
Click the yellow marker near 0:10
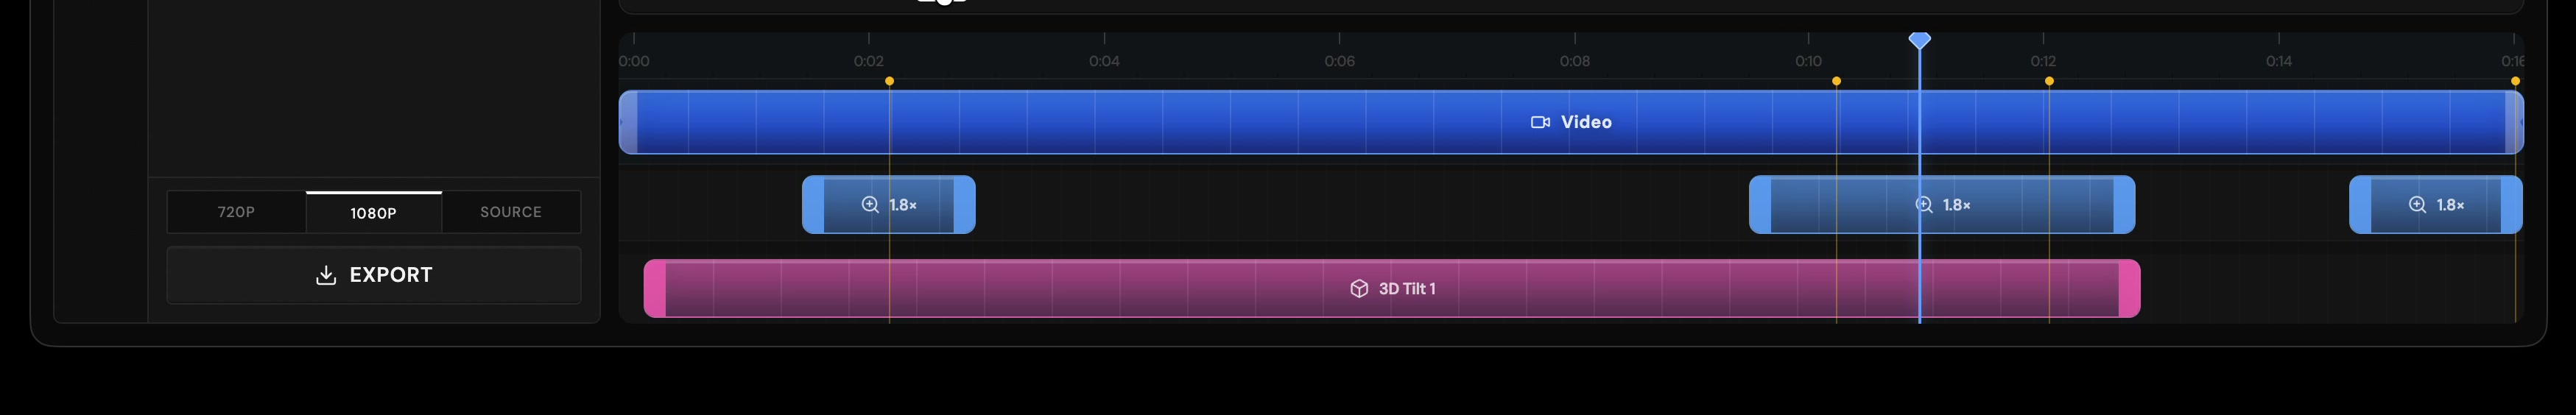click(1836, 81)
